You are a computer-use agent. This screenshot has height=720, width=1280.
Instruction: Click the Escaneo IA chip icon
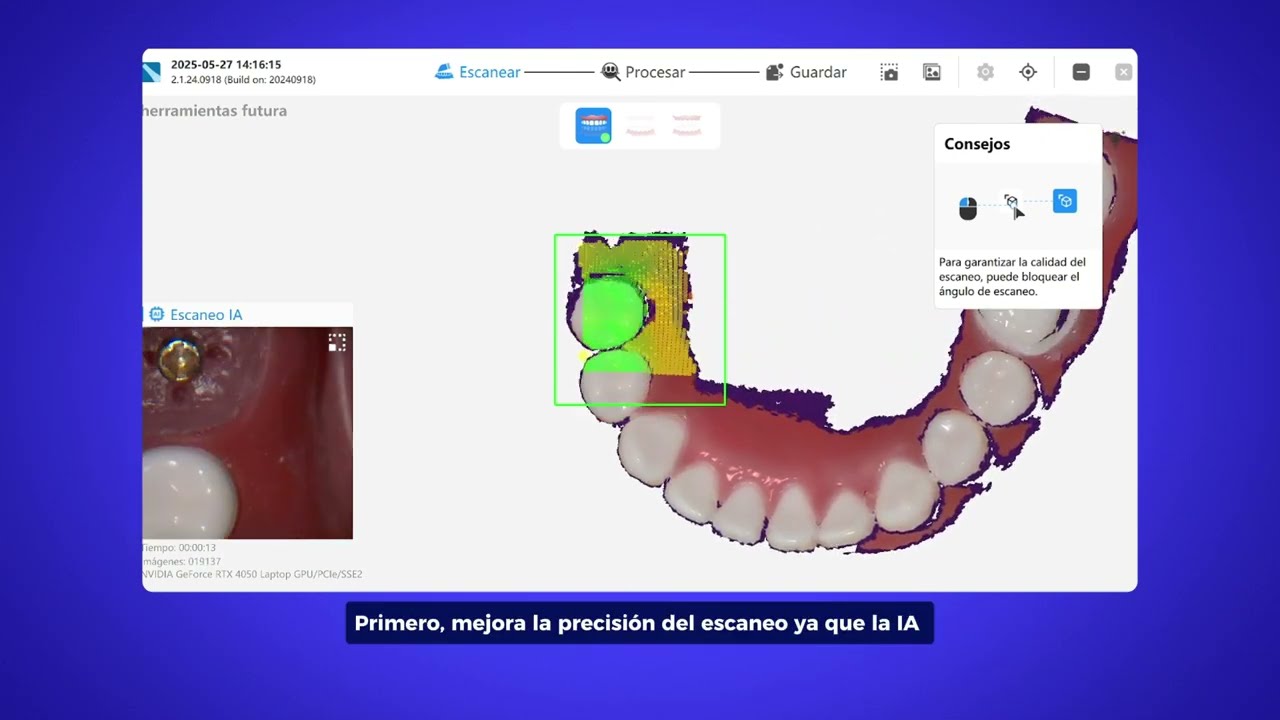pyautogui.click(x=156, y=314)
